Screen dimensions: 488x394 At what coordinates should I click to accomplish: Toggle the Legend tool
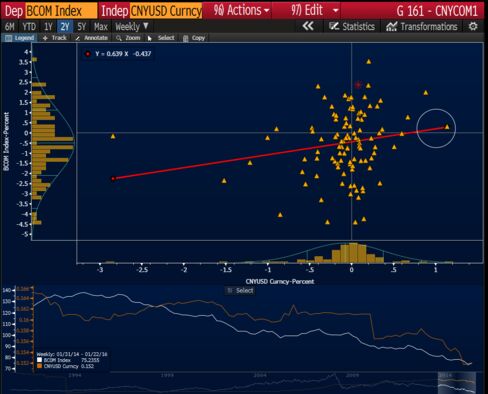pos(20,38)
